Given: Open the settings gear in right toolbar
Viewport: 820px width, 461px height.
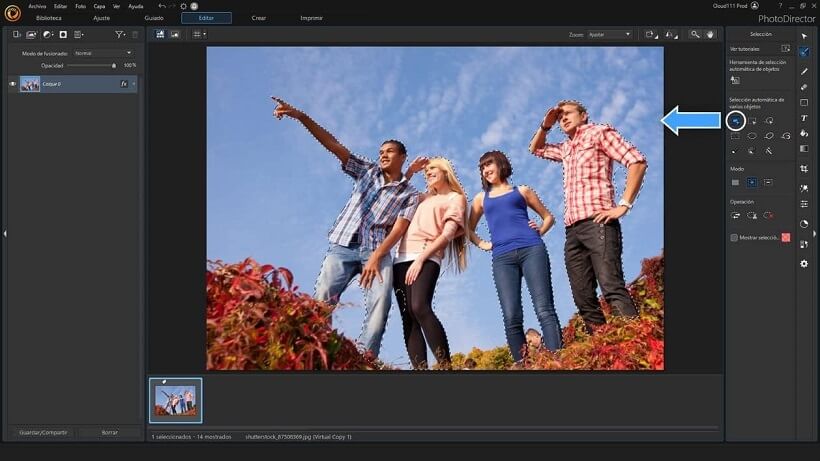Looking at the screenshot, I should (x=804, y=264).
